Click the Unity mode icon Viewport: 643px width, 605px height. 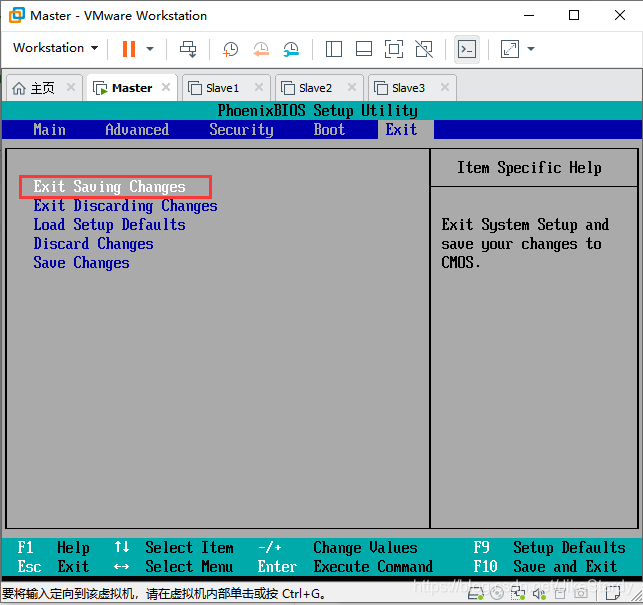tap(424, 49)
